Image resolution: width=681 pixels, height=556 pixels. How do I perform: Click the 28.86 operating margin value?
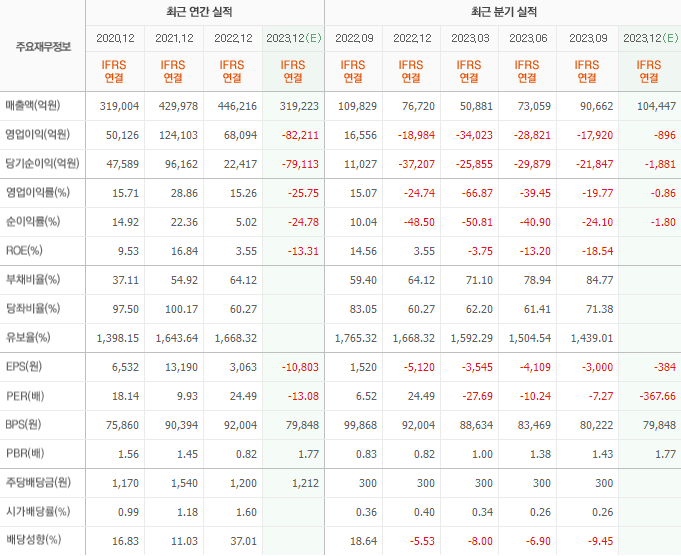coord(184,193)
